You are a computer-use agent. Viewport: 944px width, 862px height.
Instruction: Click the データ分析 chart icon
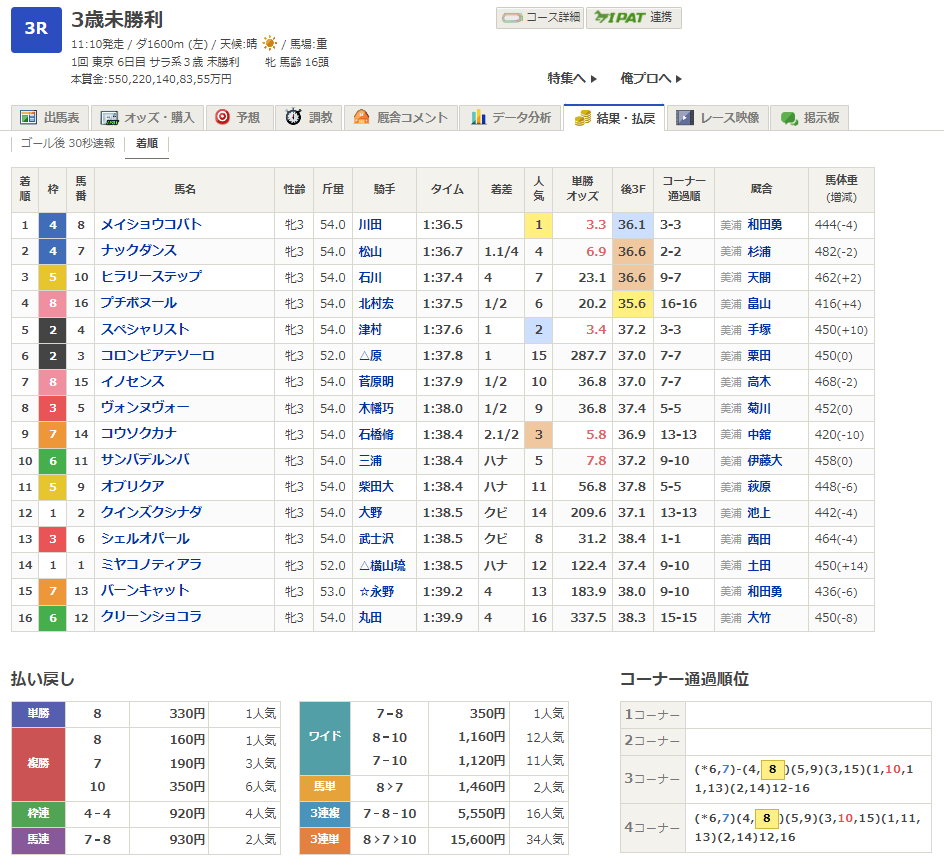pos(478,118)
